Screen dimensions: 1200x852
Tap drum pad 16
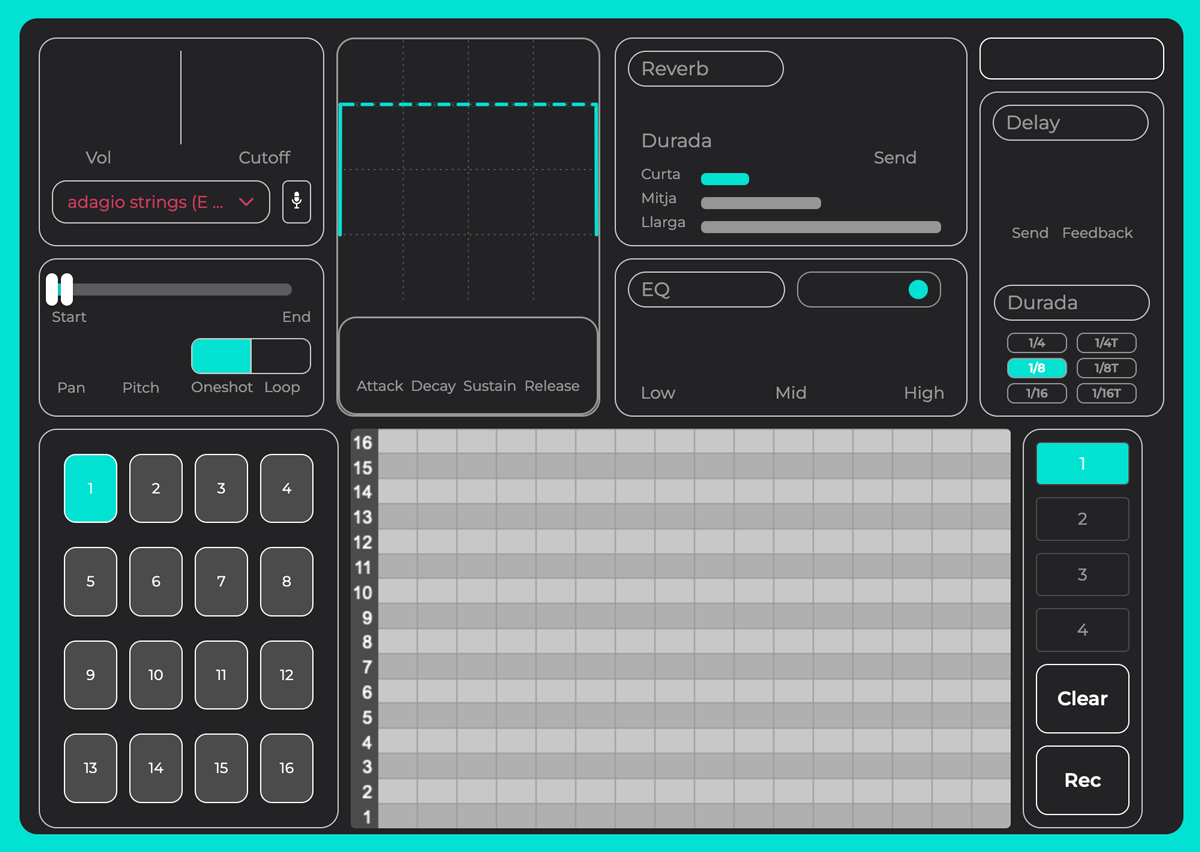(x=286, y=768)
